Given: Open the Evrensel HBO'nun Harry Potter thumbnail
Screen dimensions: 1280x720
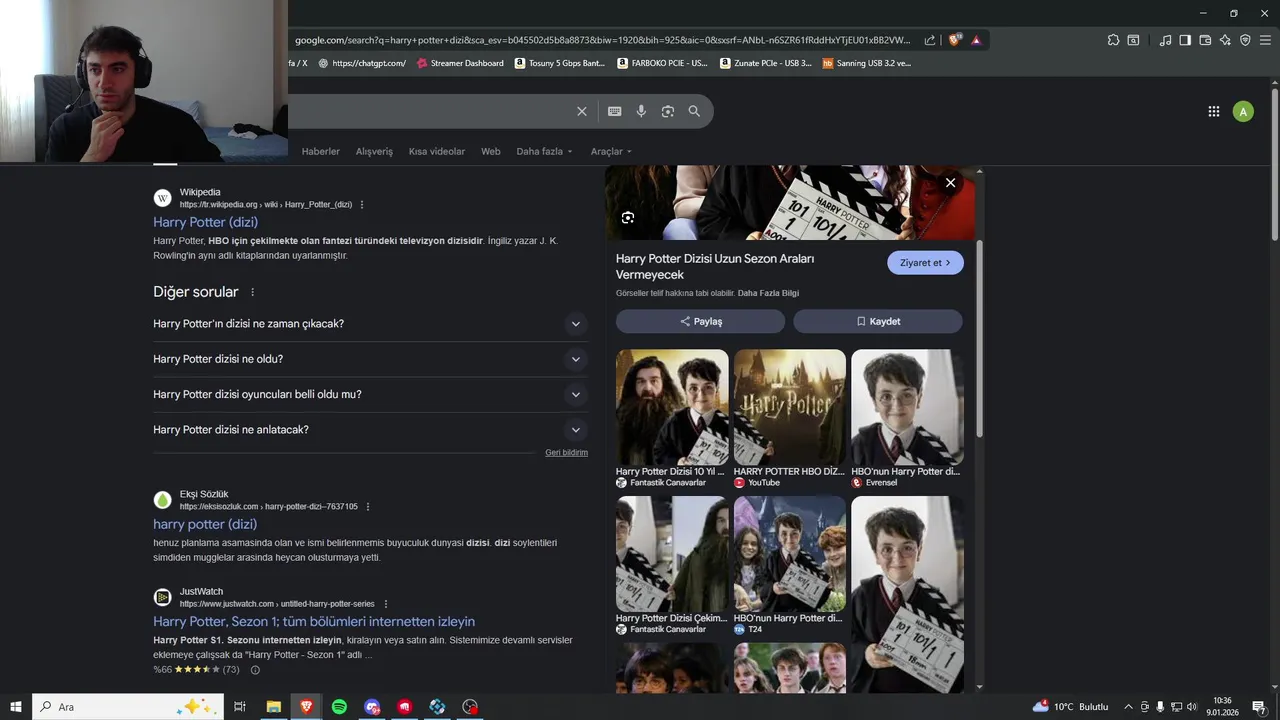Looking at the screenshot, I should [x=907, y=407].
